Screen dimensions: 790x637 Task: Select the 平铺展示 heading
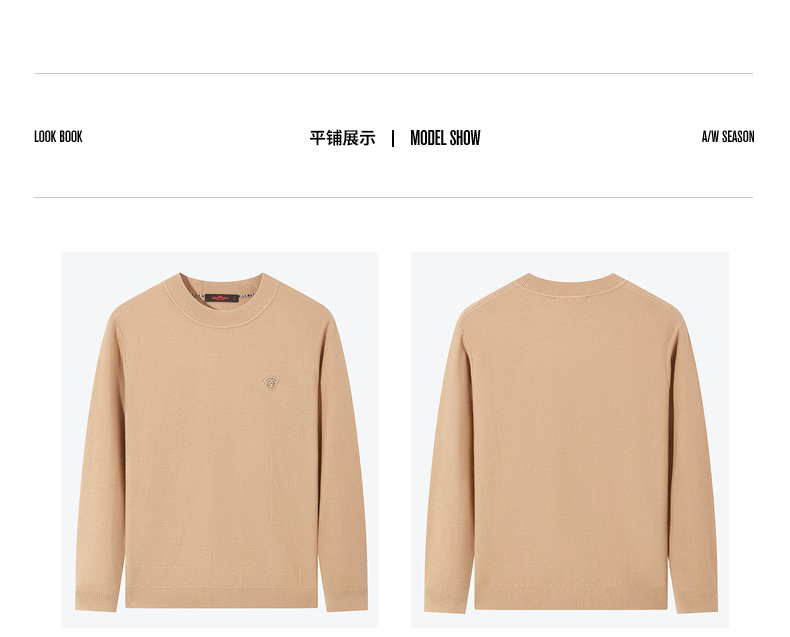pyautogui.click(x=343, y=138)
